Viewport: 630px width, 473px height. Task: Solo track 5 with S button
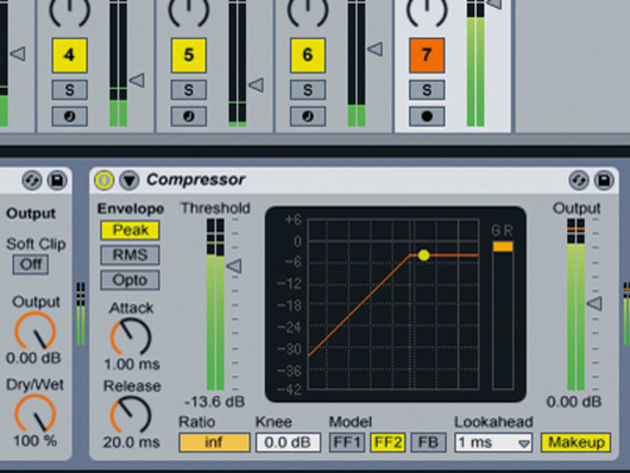(x=188, y=90)
